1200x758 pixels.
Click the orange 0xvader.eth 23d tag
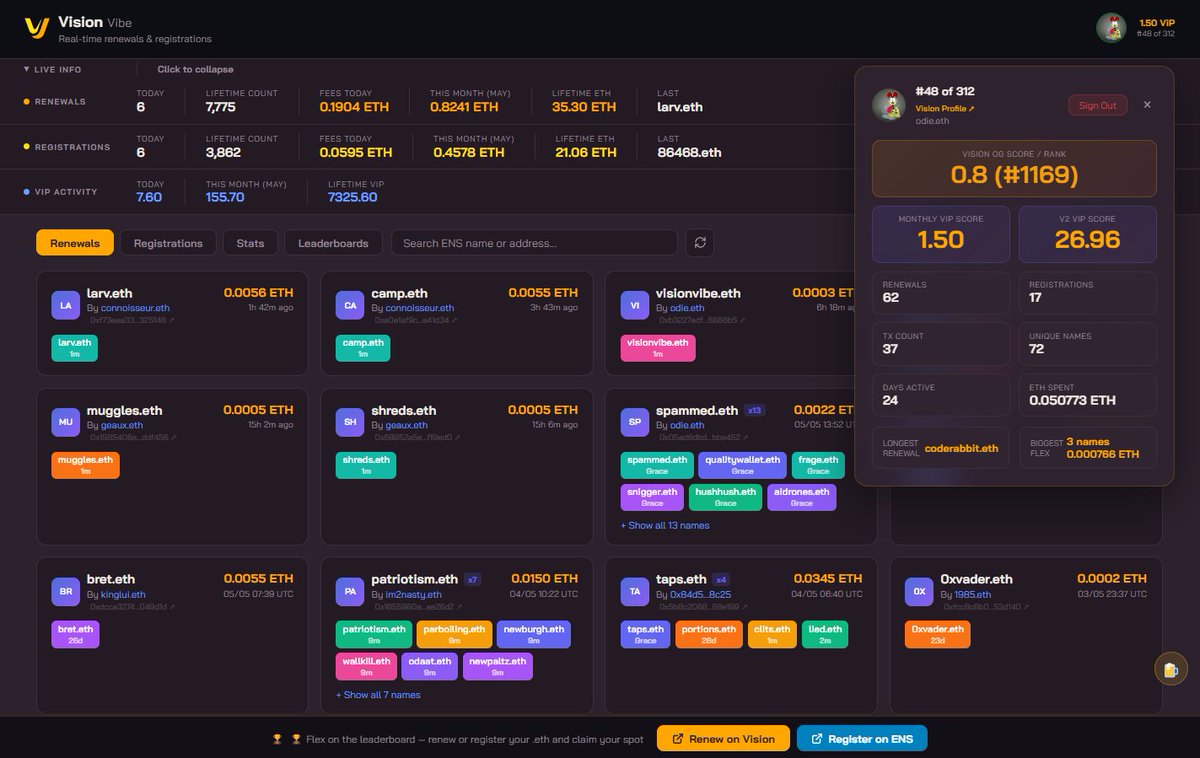(937, 634)
